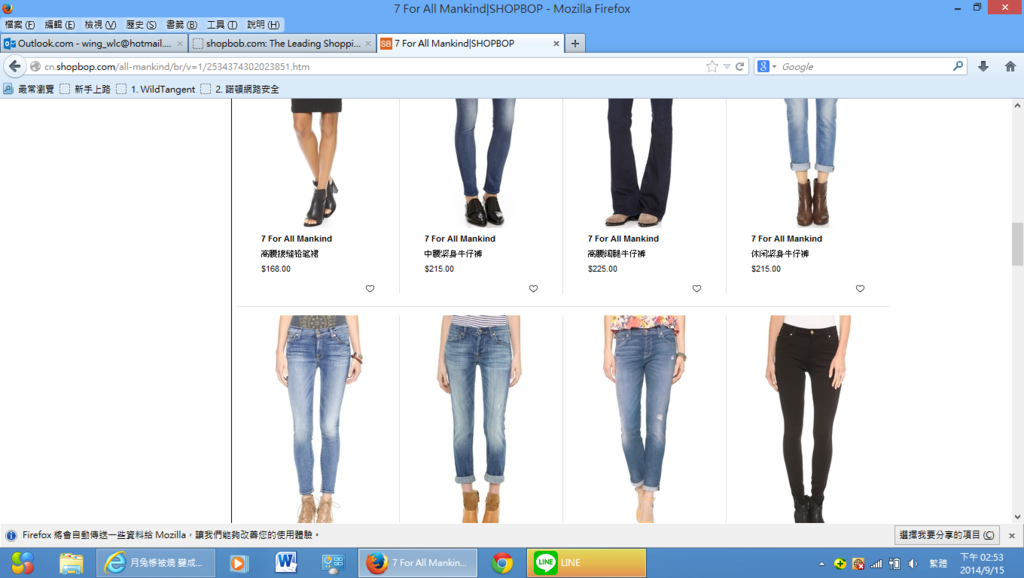The width and height of the screenshot is (1024, 578).
Task: Click the $225.00 item's 7 For All Mankind title
Action: click(623, 238)
